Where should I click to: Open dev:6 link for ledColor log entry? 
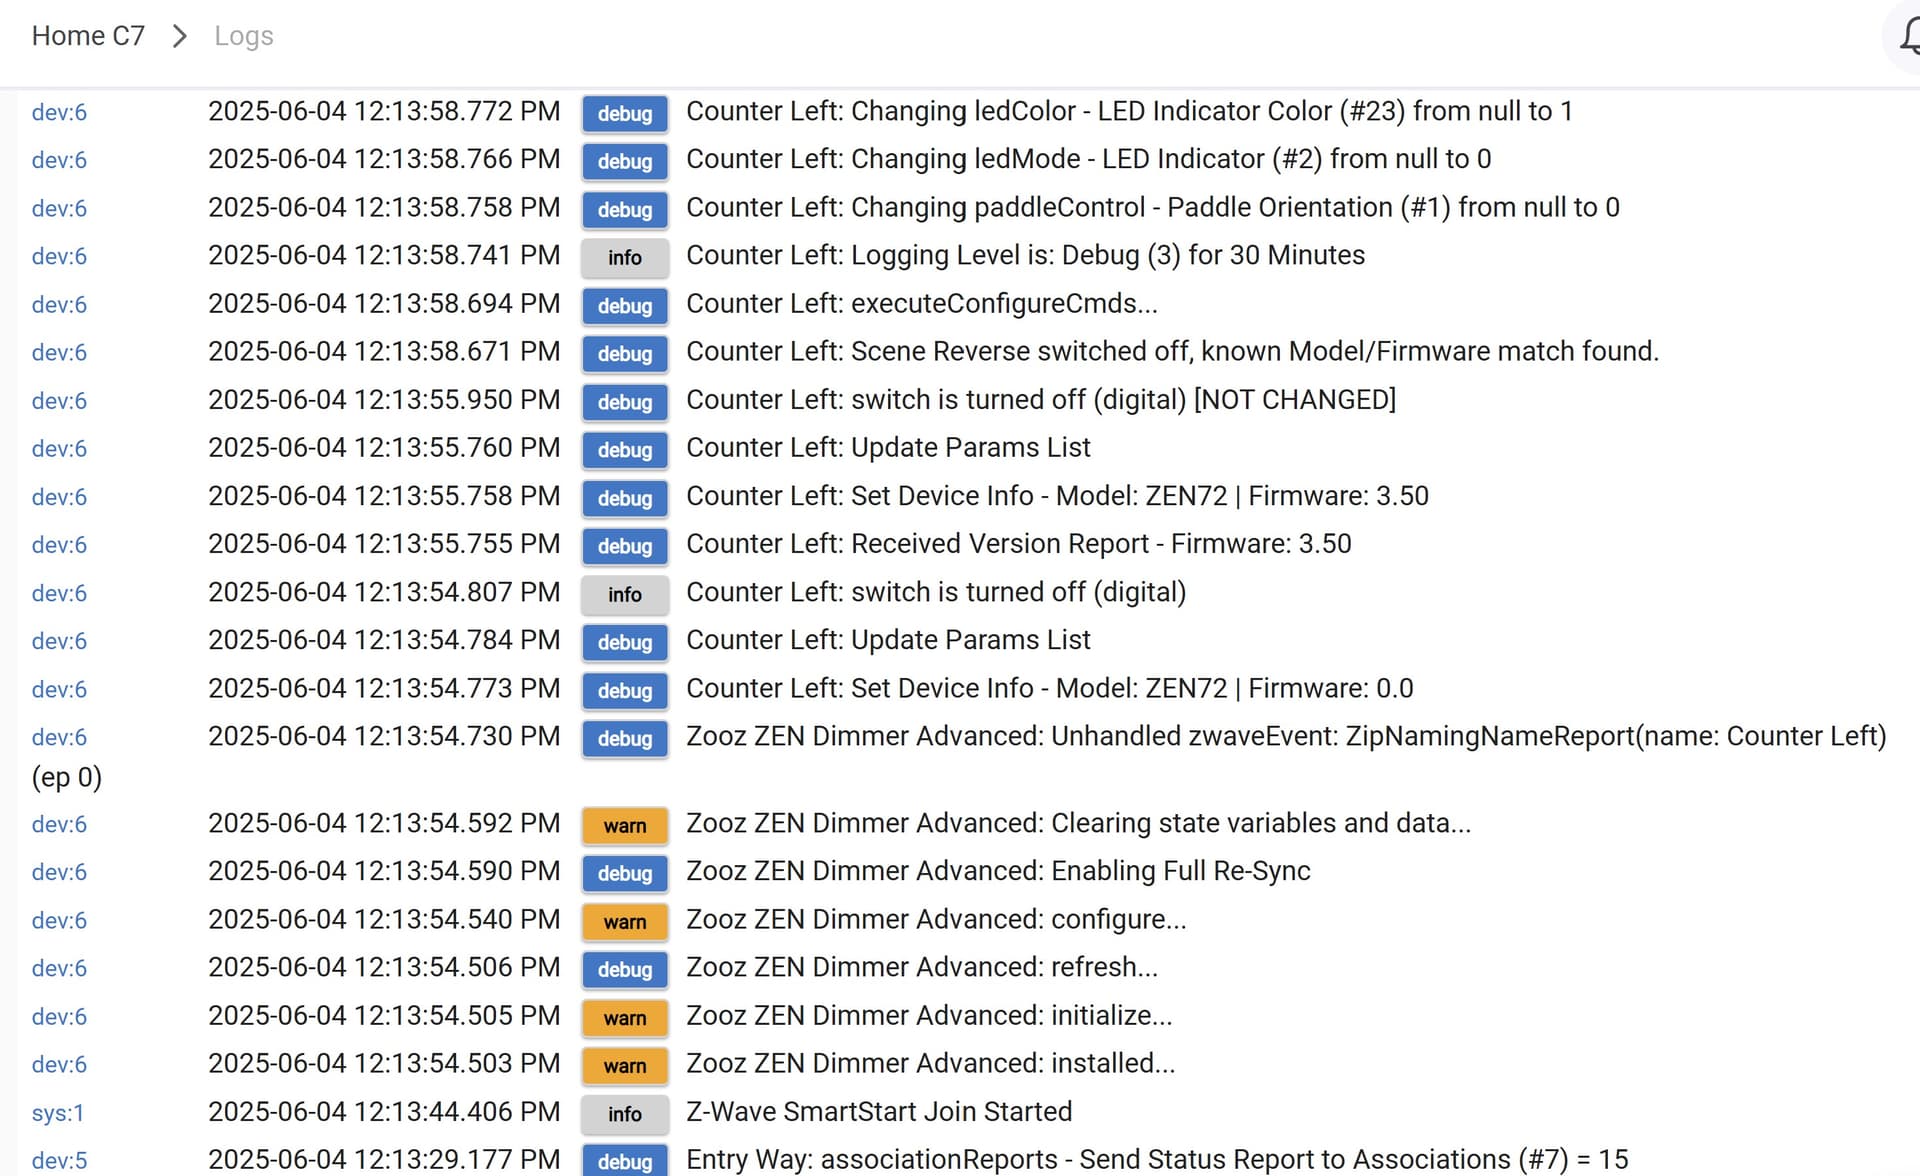click(59, 112)
